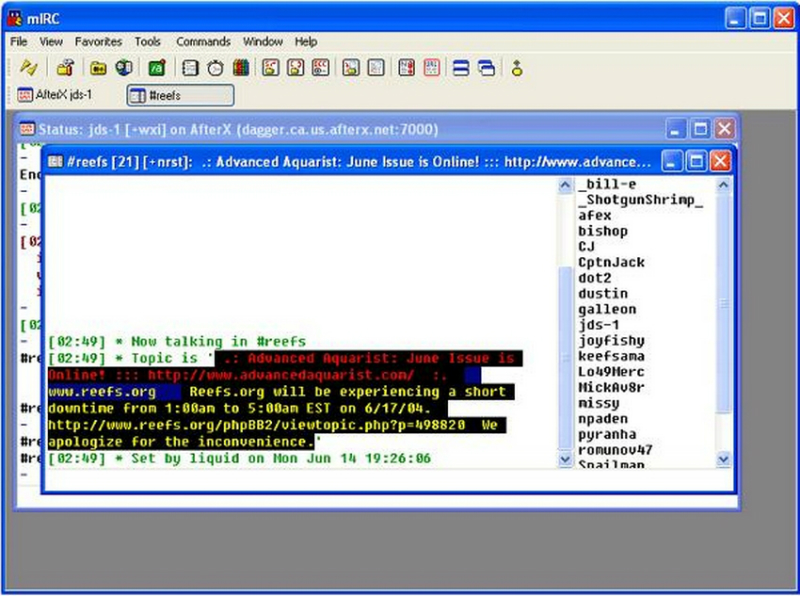Click the yellow About icon in toolbar
This screenshot has width=800, height=596.
[517, 68]
